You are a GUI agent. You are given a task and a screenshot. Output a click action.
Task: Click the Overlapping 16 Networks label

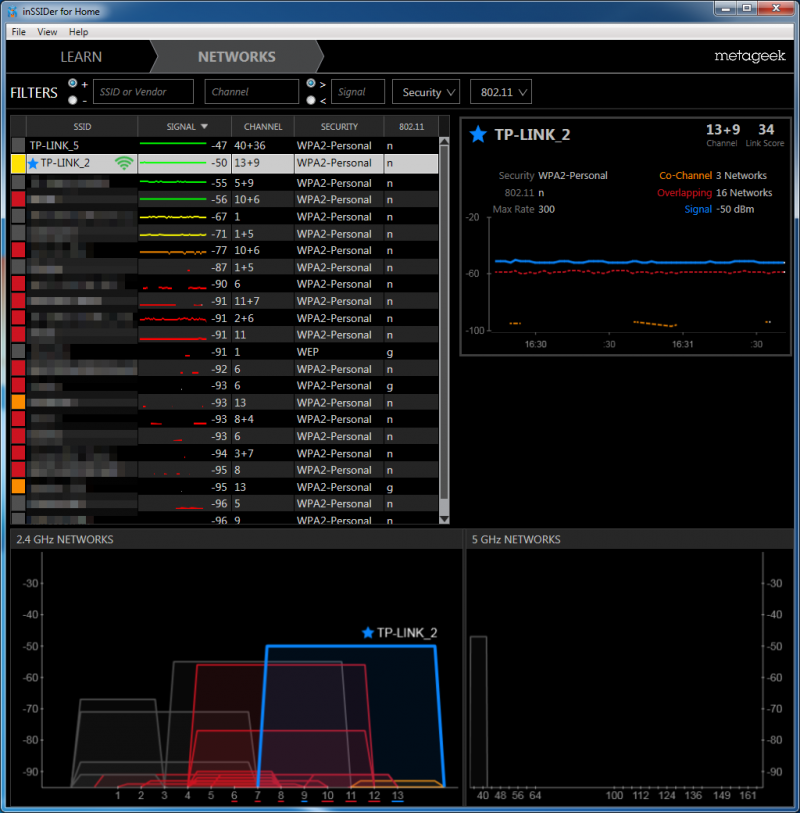(x=714, y=193)
